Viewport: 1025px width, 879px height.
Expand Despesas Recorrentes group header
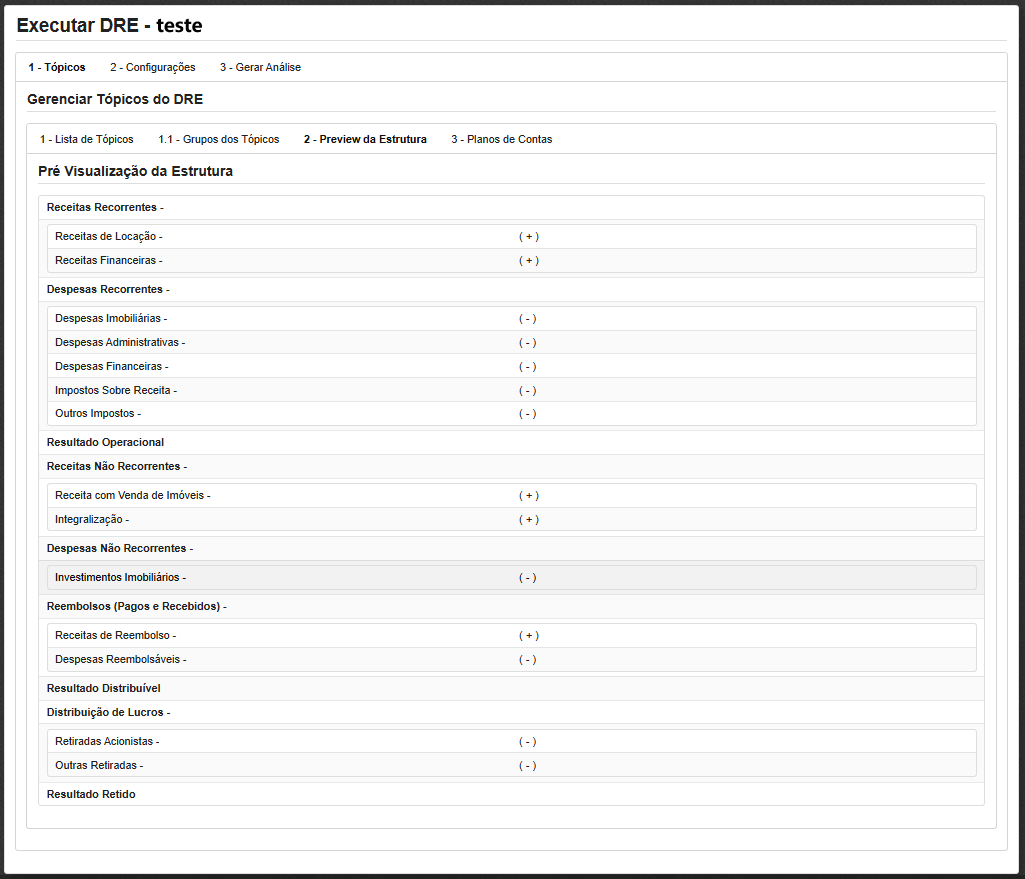tap(108, 289)
